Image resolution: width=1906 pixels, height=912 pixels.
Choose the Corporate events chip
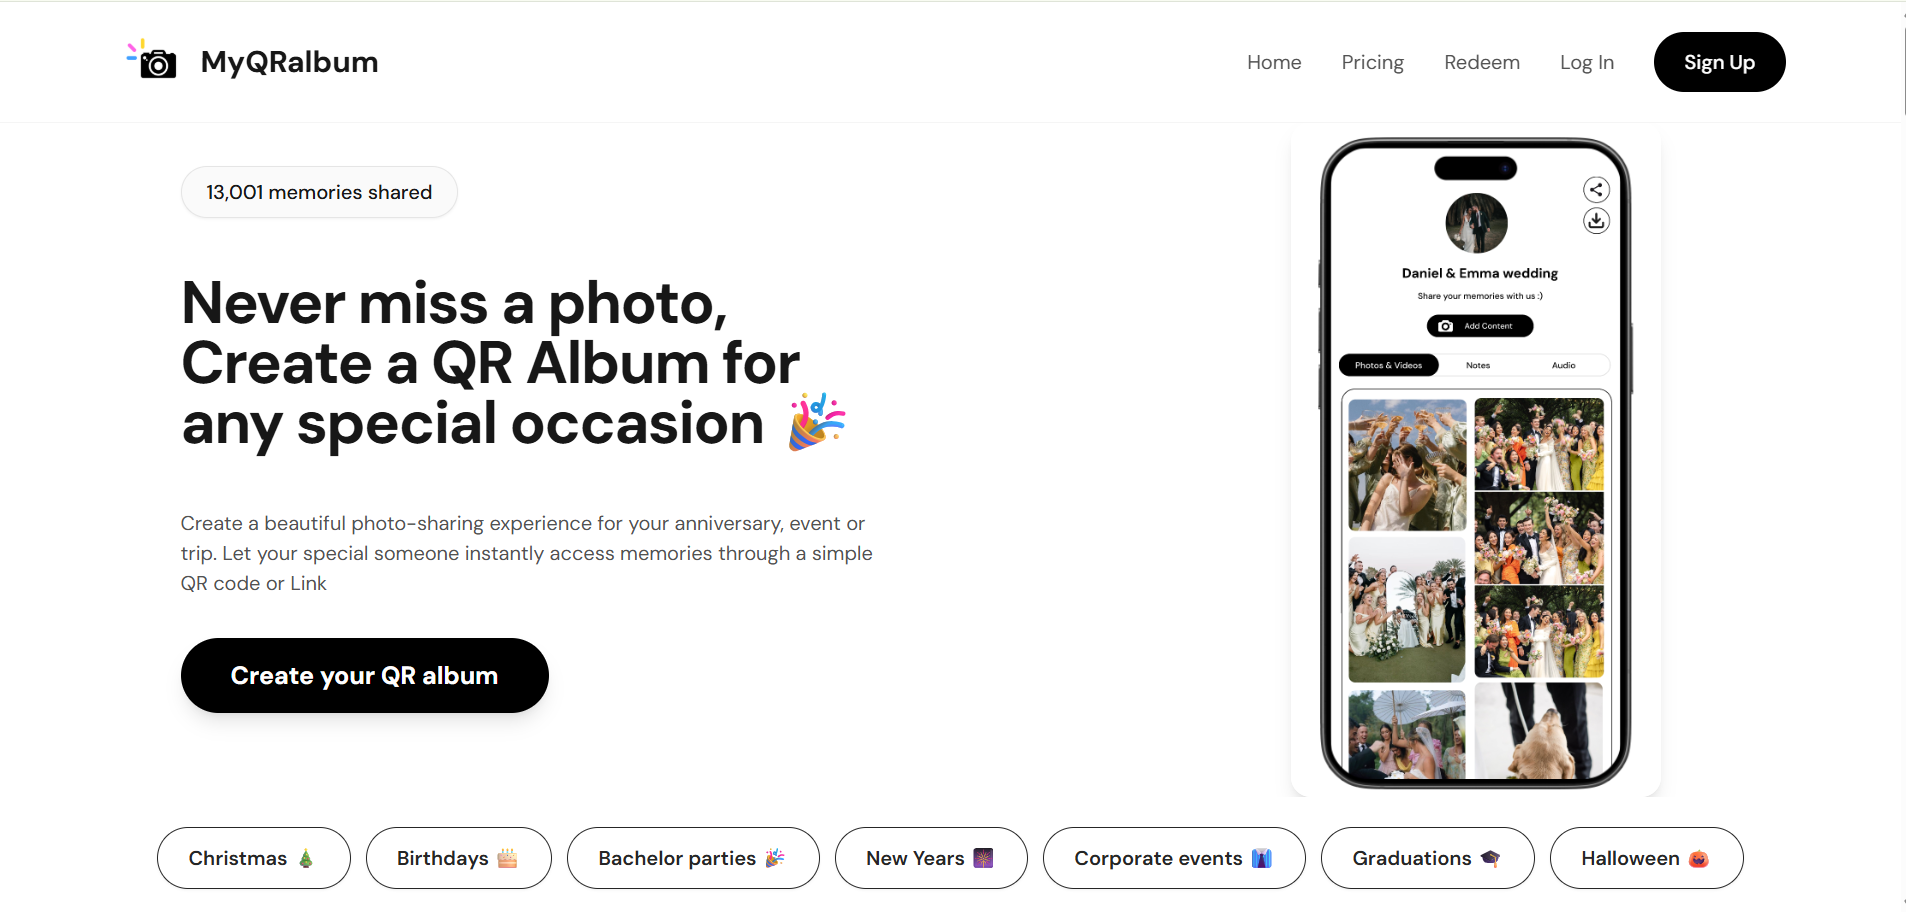1173,858
